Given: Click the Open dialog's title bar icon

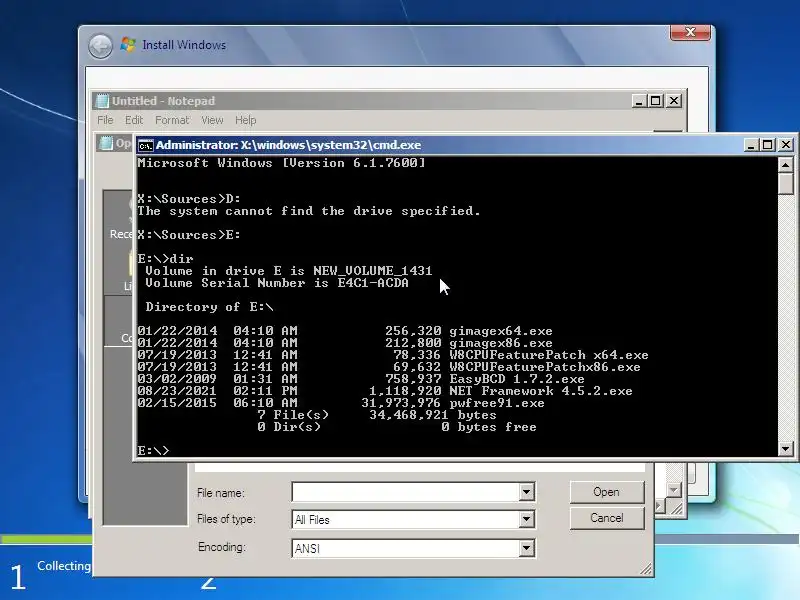Looking at the screenshot, I should 106,143.
